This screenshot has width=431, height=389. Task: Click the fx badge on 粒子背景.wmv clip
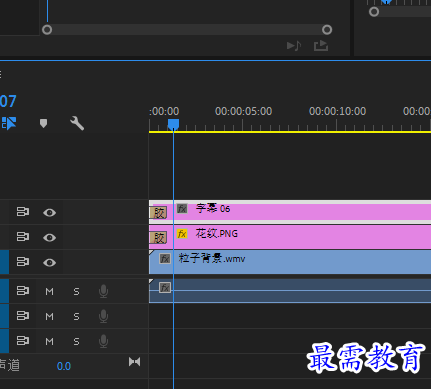tap(165, 259)
